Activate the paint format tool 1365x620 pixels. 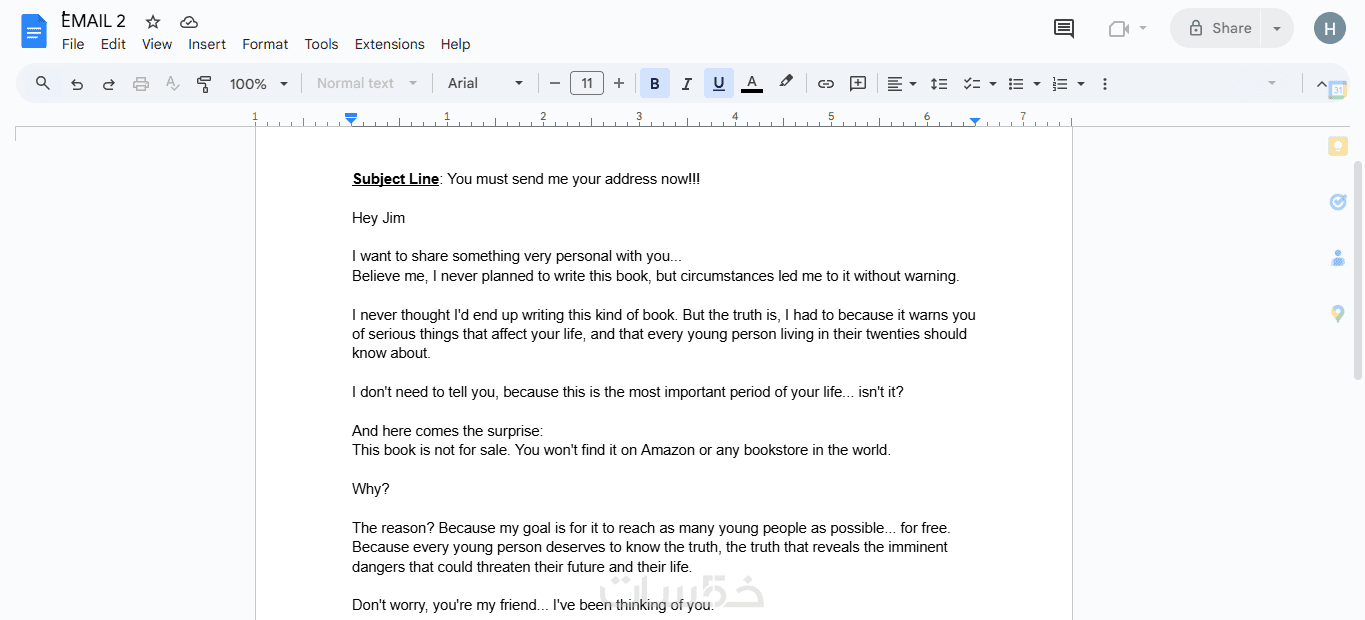pos(204,84)
